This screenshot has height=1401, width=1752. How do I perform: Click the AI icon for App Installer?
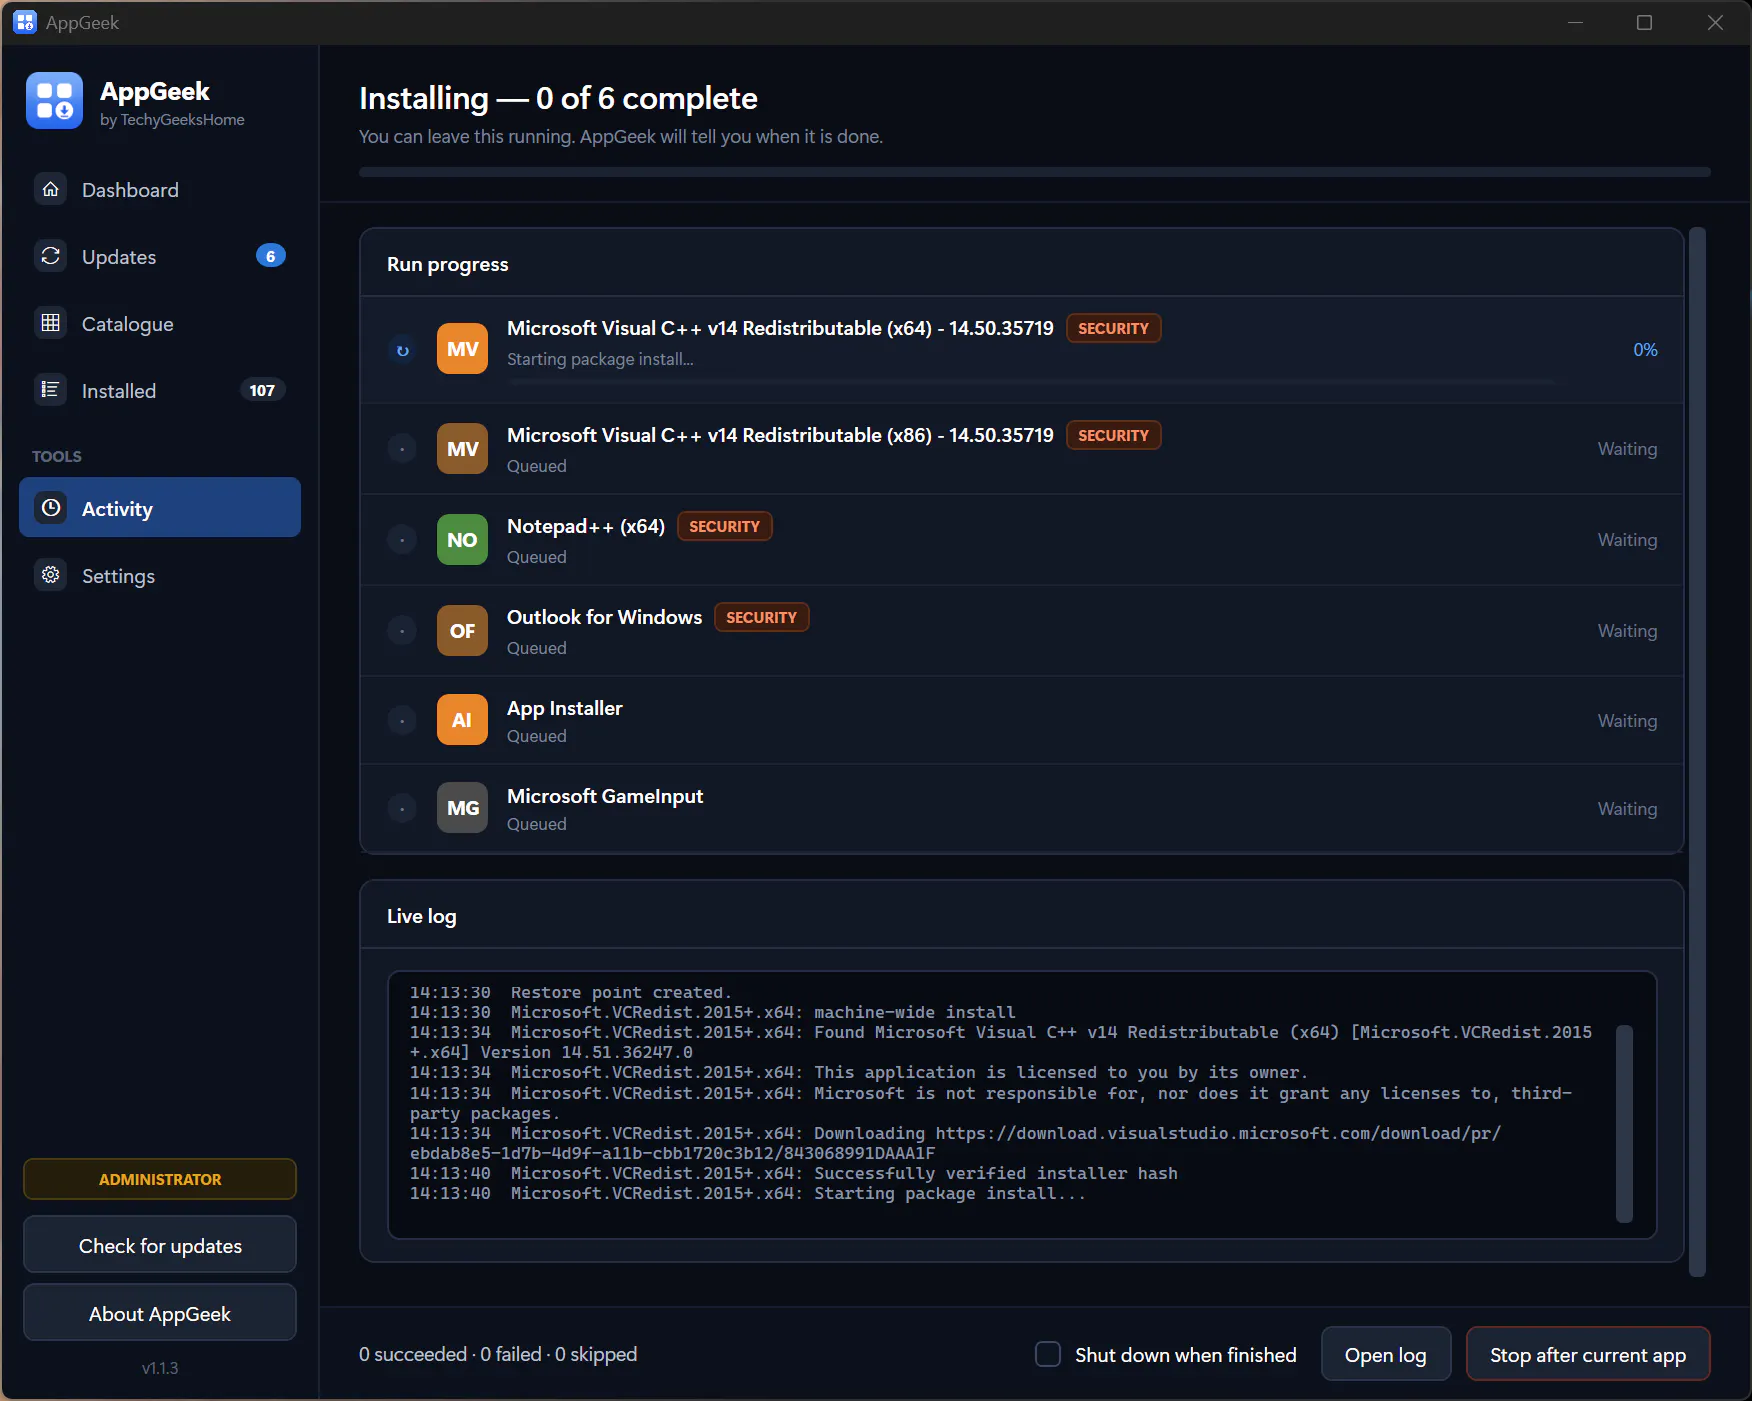tap(462, 720)
